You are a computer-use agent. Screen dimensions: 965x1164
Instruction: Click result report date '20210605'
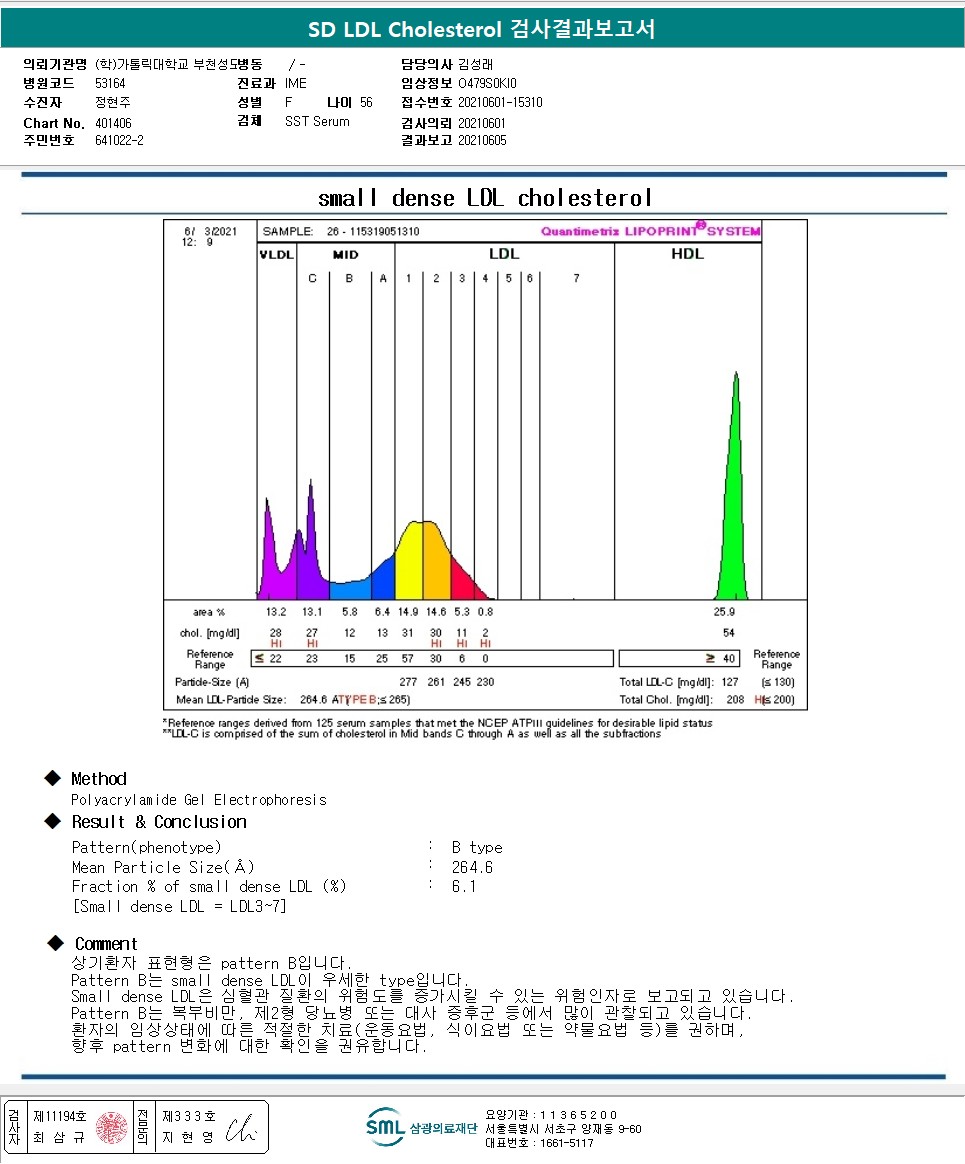click(482, 140)
